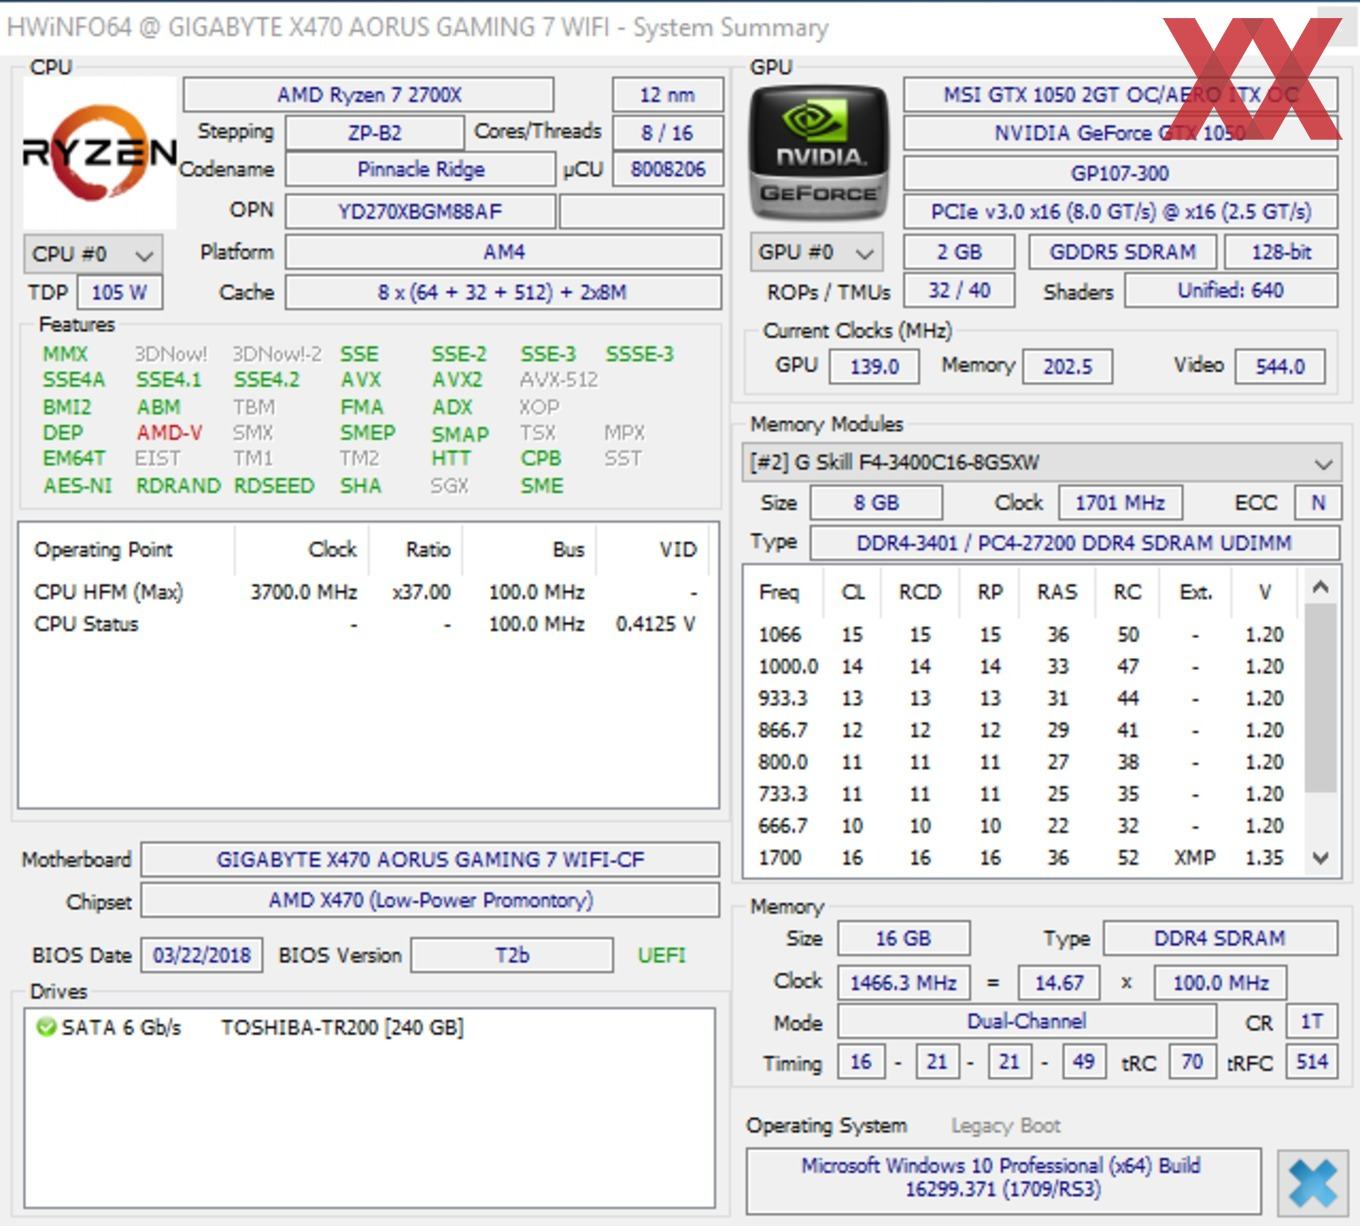The height and width of the screenshot is (1226, 1360).
Task: Select the Pinnacle Ridge codename field
Action: [x=420, y=169]
